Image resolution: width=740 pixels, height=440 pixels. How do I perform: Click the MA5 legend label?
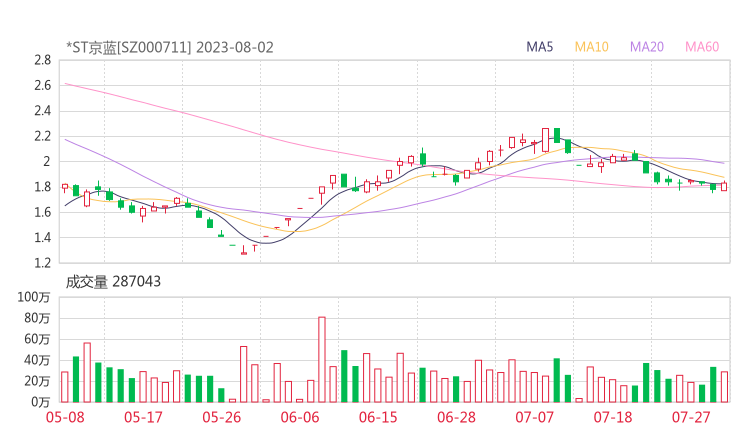539,47
